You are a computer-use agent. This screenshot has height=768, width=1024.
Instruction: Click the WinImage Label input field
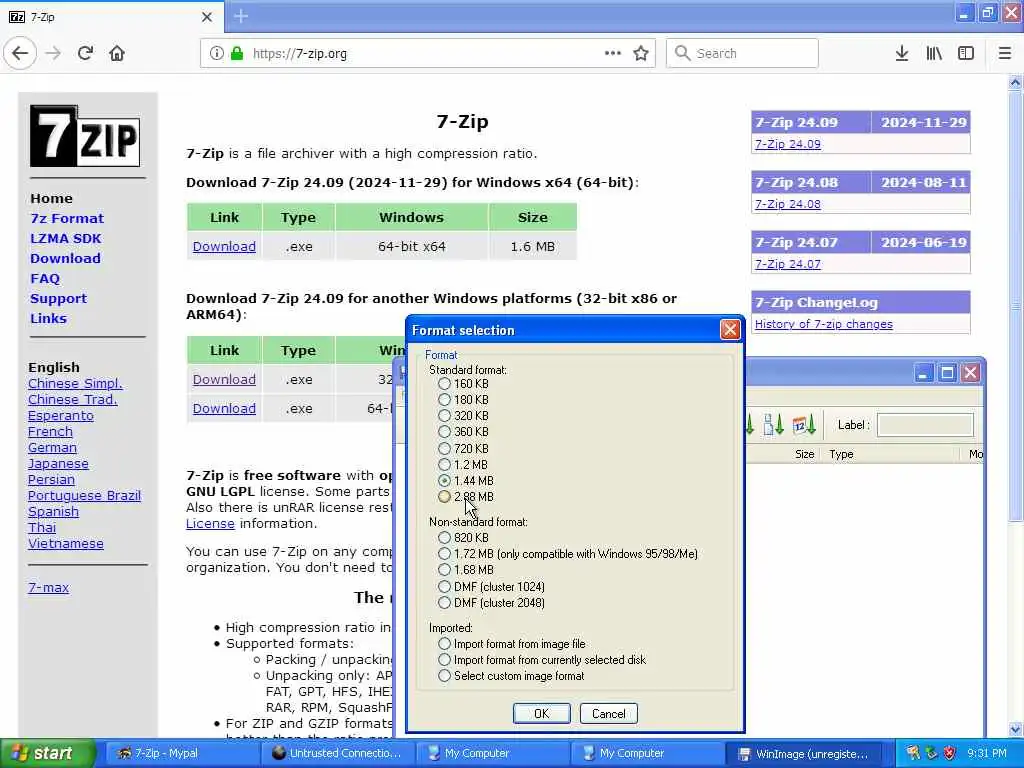coord(925,425)
